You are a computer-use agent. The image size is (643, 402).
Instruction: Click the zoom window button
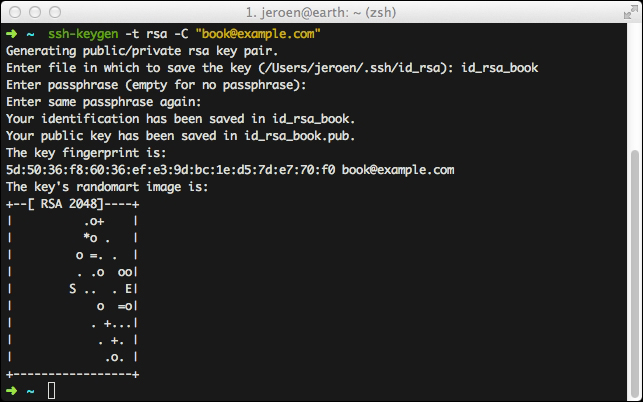[55, 14]
